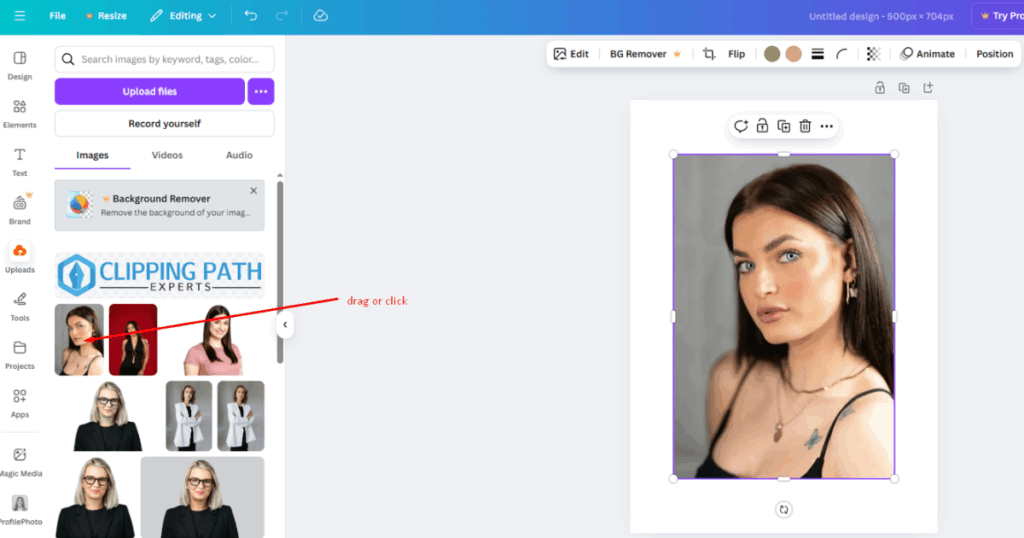This screenshot has width=1024, height=538.
Task: Duplicate the page with page copy icon
Action: pos(904,87)
